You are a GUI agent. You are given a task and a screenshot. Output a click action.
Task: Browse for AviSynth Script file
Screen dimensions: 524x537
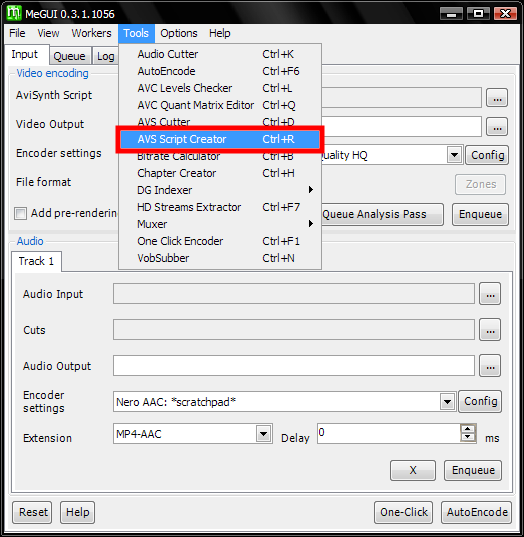click(497, 98)
